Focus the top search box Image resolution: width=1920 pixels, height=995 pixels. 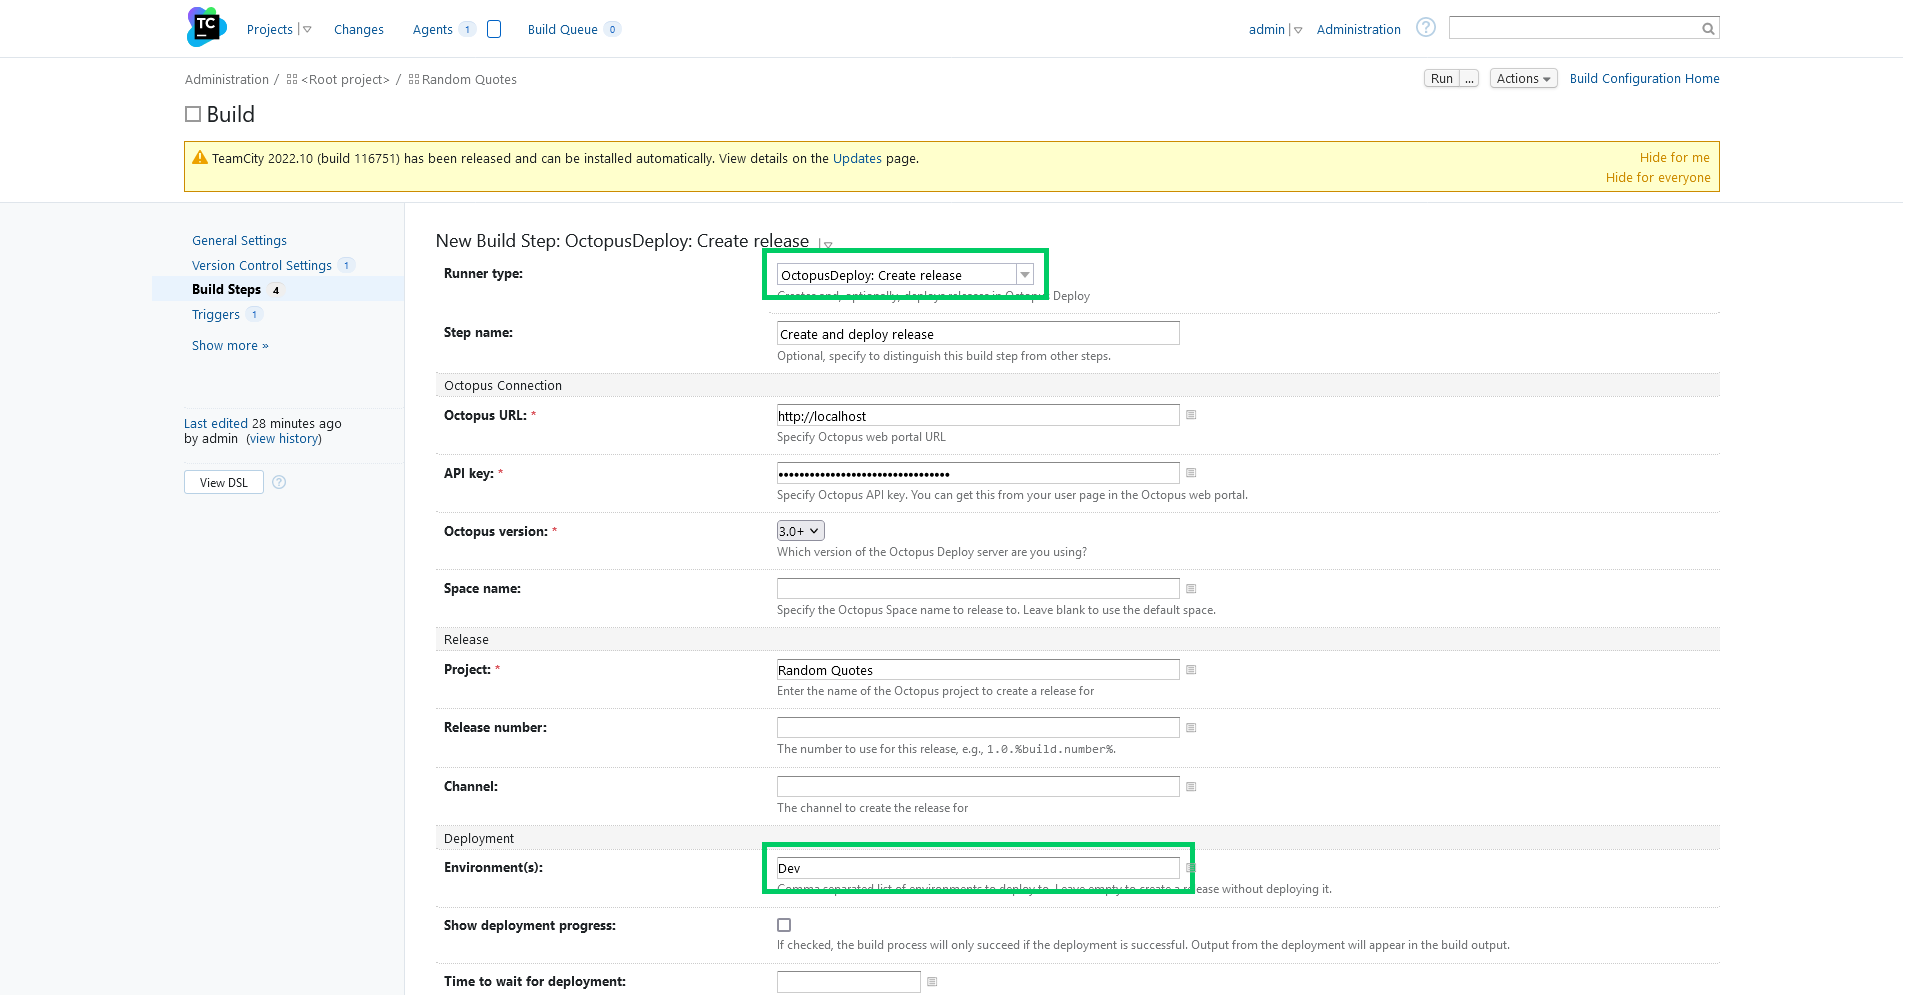click(1575, 28)
